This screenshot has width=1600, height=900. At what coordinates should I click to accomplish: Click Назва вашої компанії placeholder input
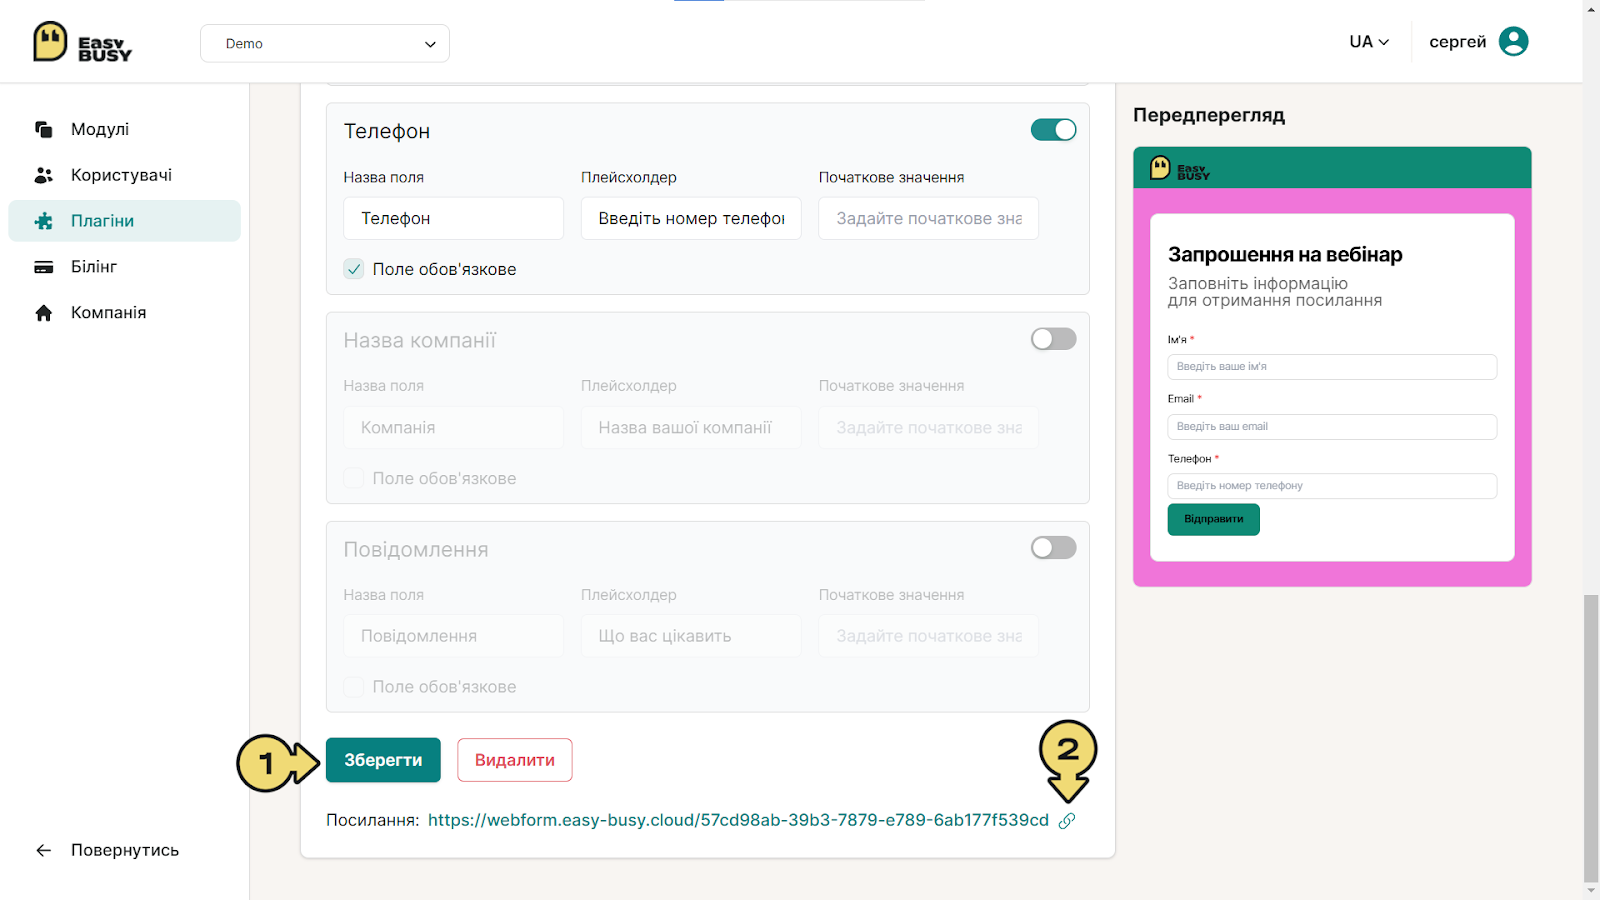[691, 427]
